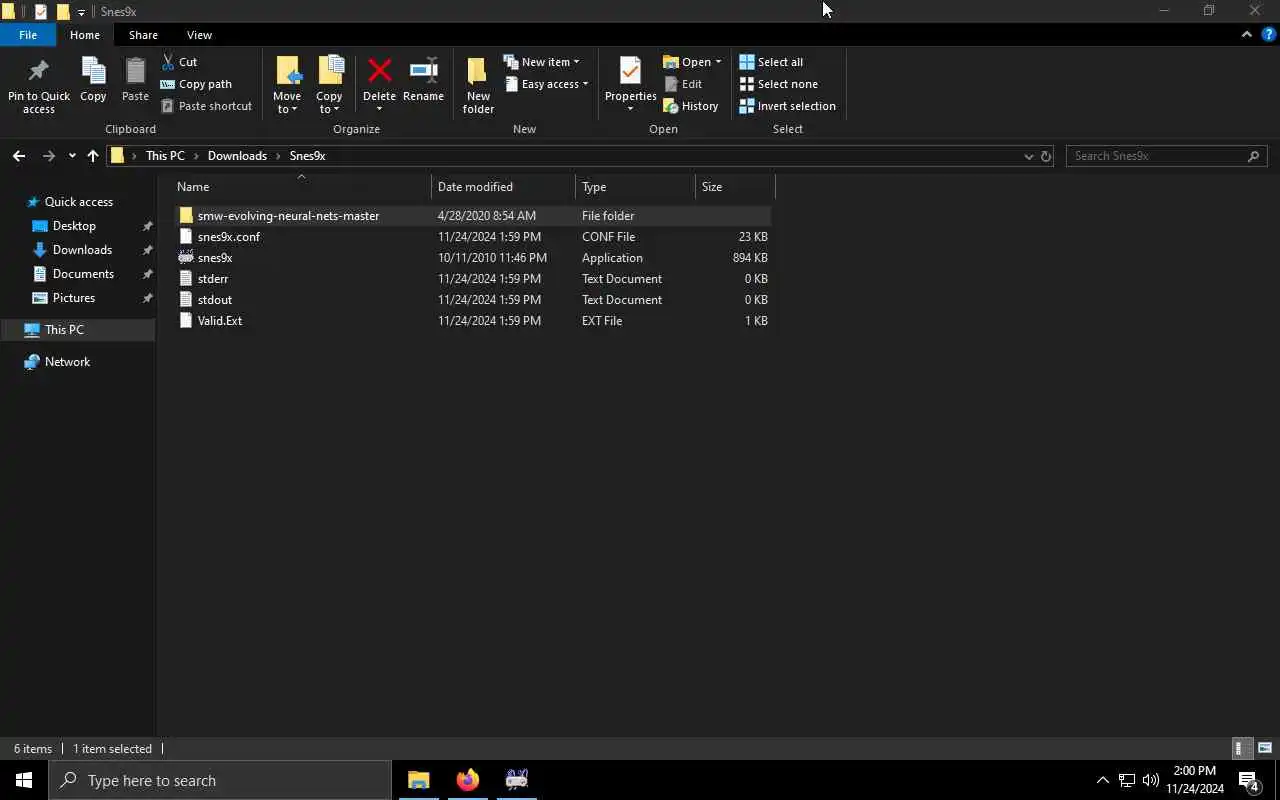Sort by Name column header
The width and height of the screenshot is (1280, 800).
[300, 187]
